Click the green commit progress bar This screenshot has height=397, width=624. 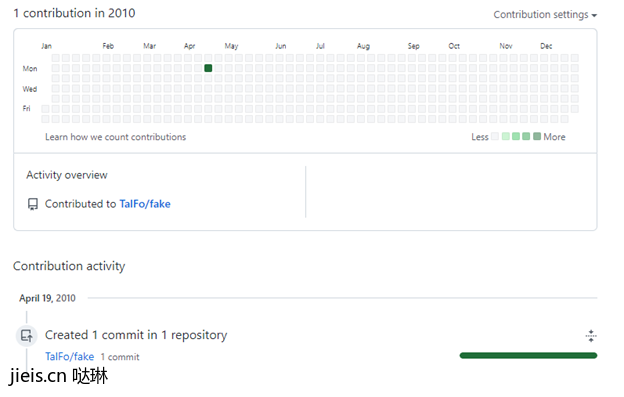[528, 355]
